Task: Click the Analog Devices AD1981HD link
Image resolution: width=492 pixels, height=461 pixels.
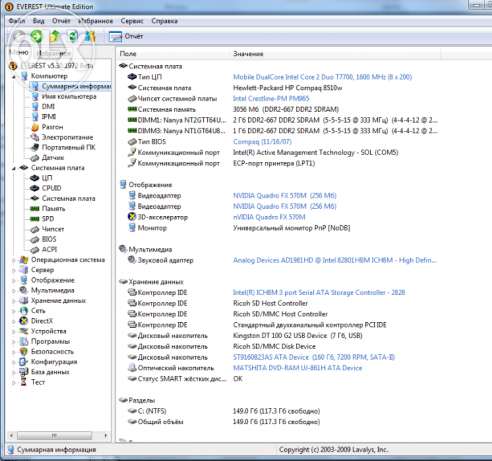Action: [x=335, y=260]
